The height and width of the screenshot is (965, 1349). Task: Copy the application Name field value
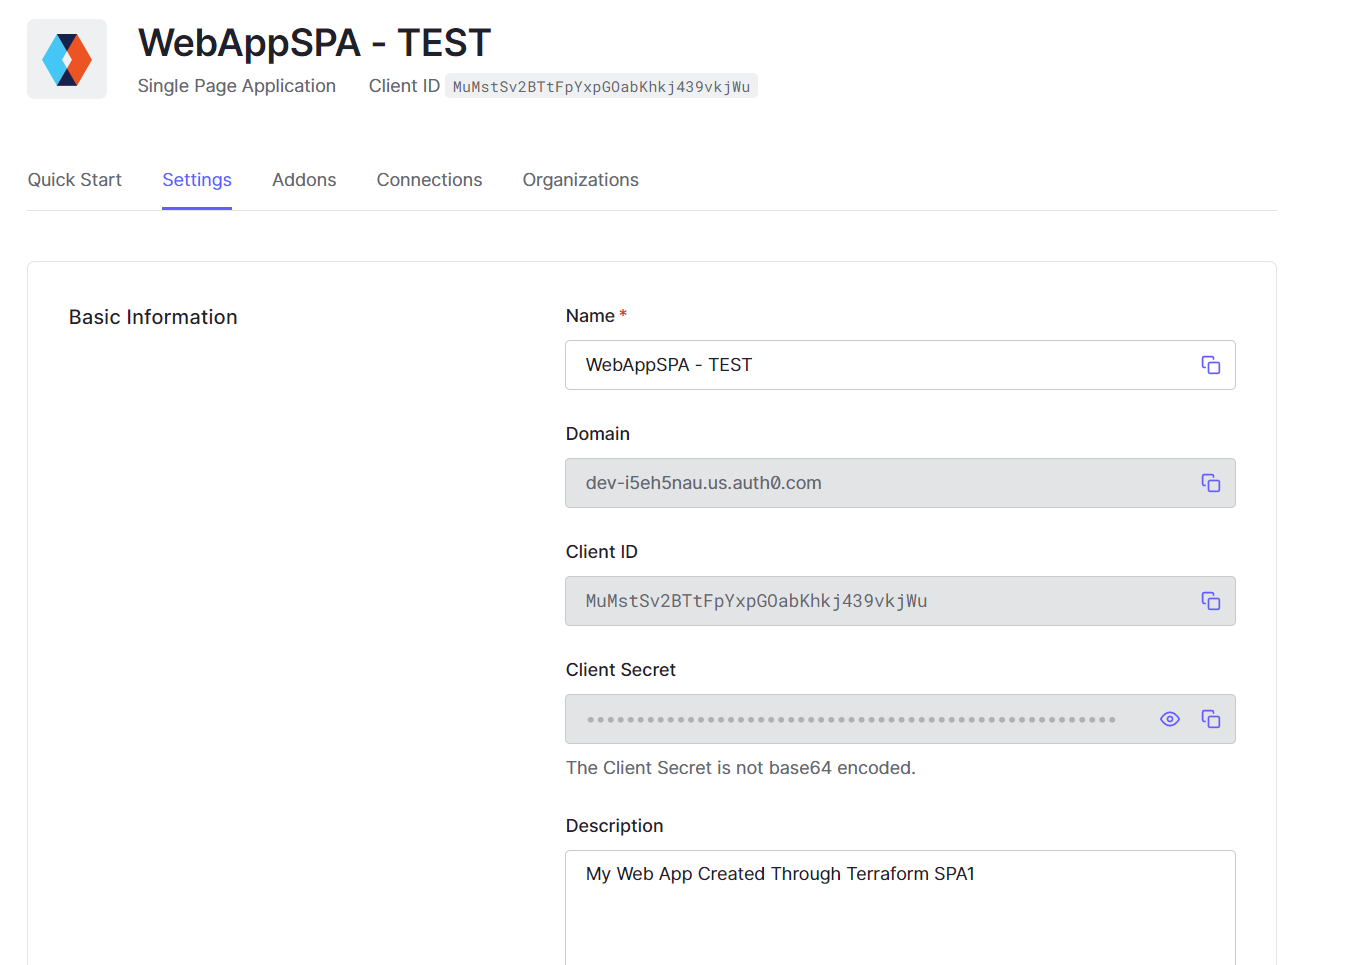coord(1210,365)
